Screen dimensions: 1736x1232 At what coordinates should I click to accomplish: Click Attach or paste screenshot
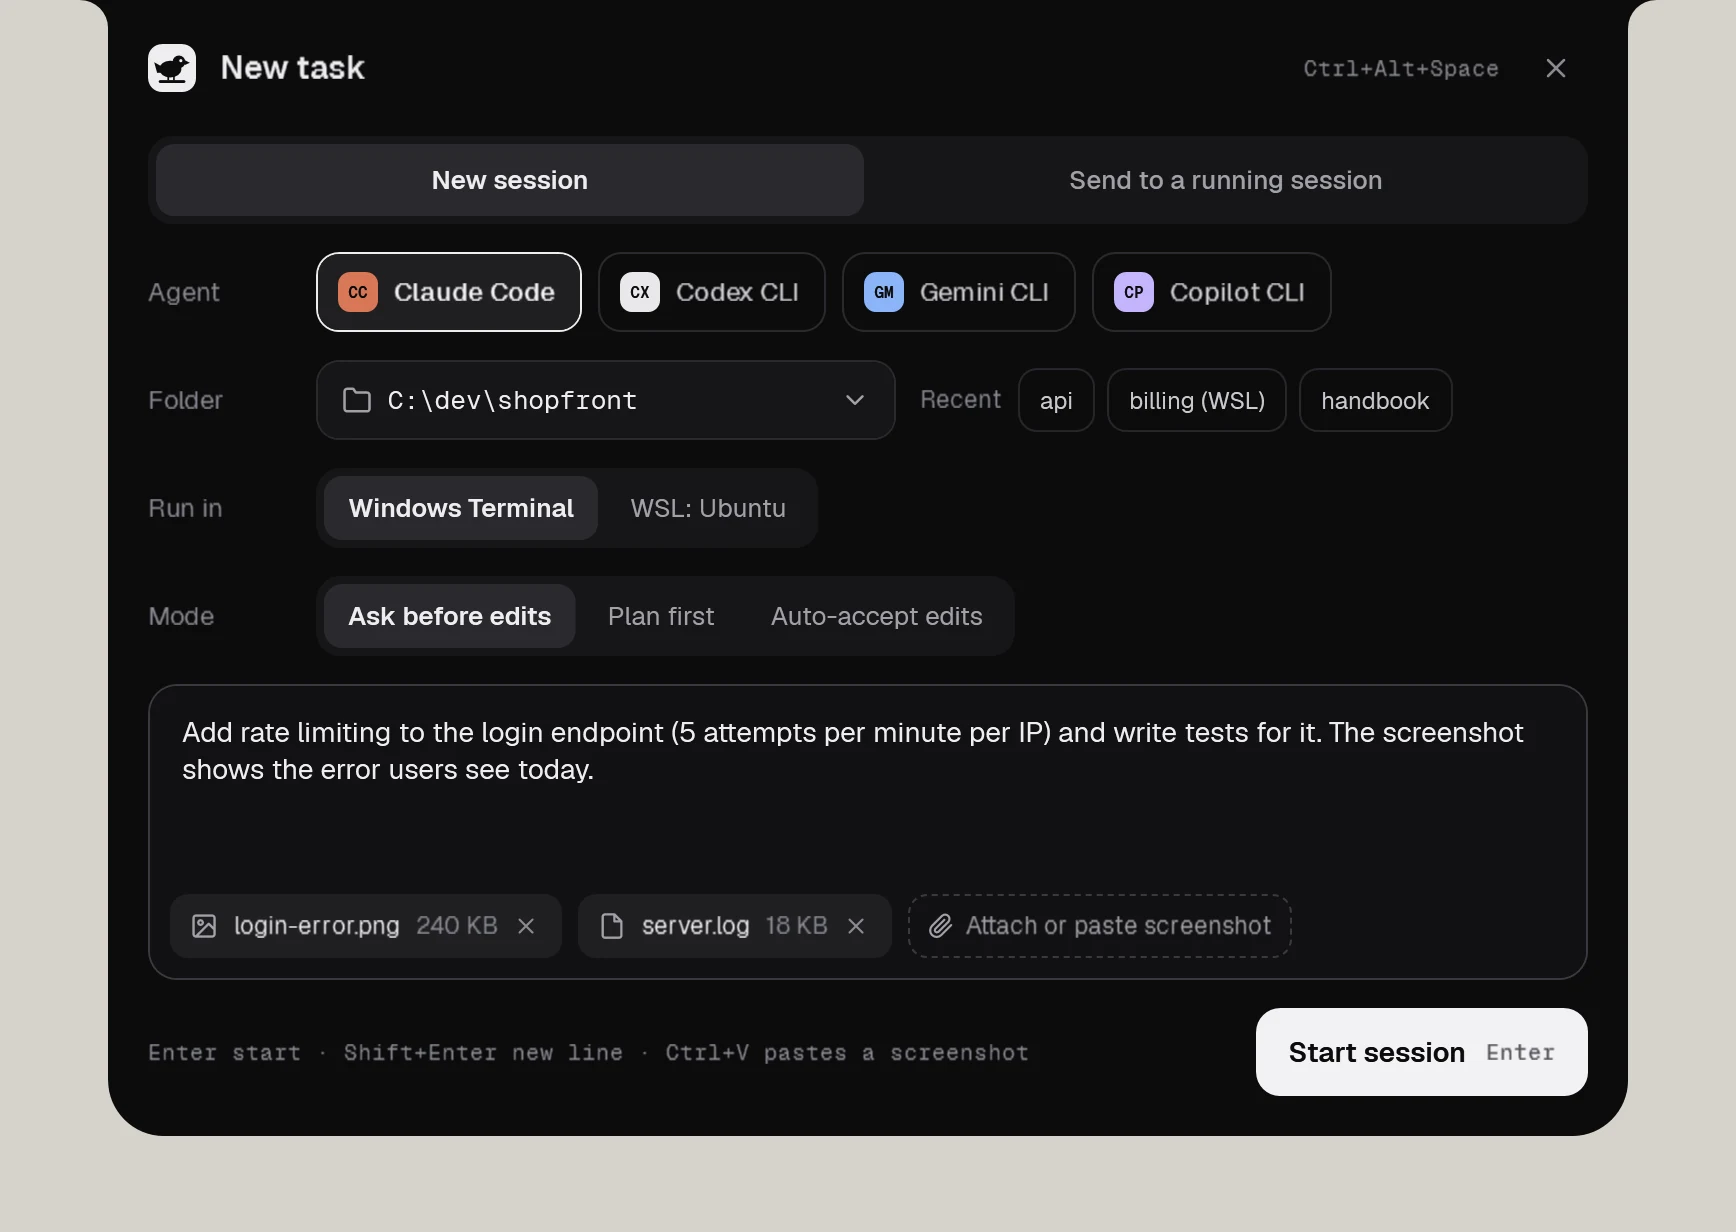pos(1100,926)
